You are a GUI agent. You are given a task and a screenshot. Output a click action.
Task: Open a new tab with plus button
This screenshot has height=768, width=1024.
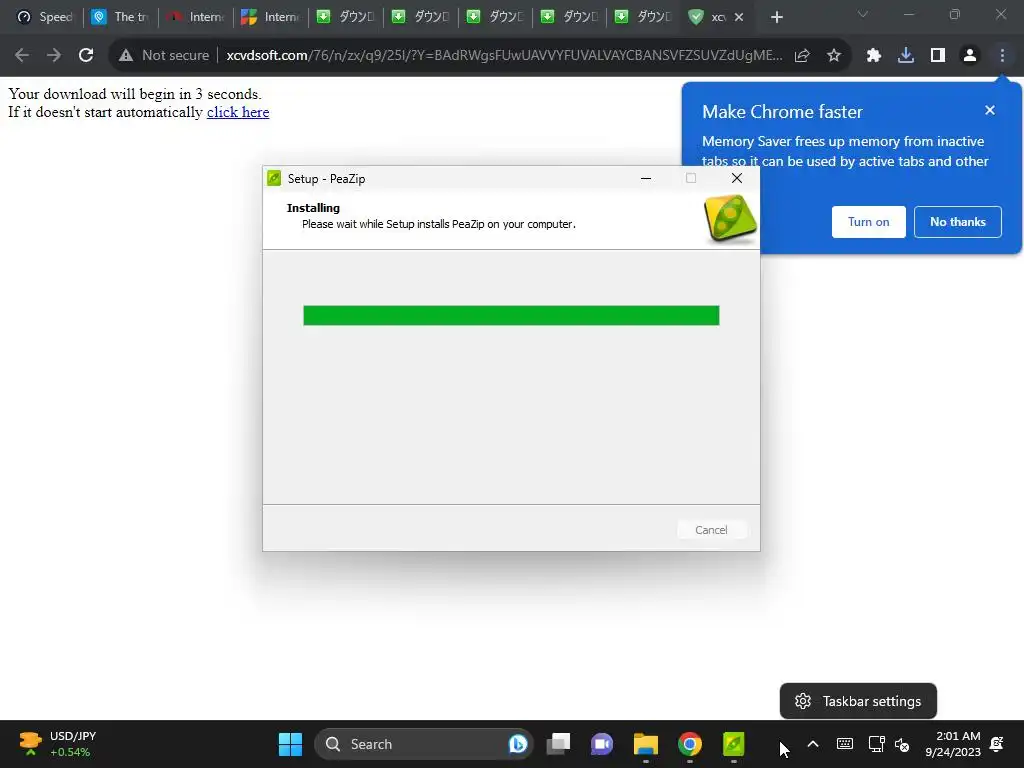click(776, 18)
